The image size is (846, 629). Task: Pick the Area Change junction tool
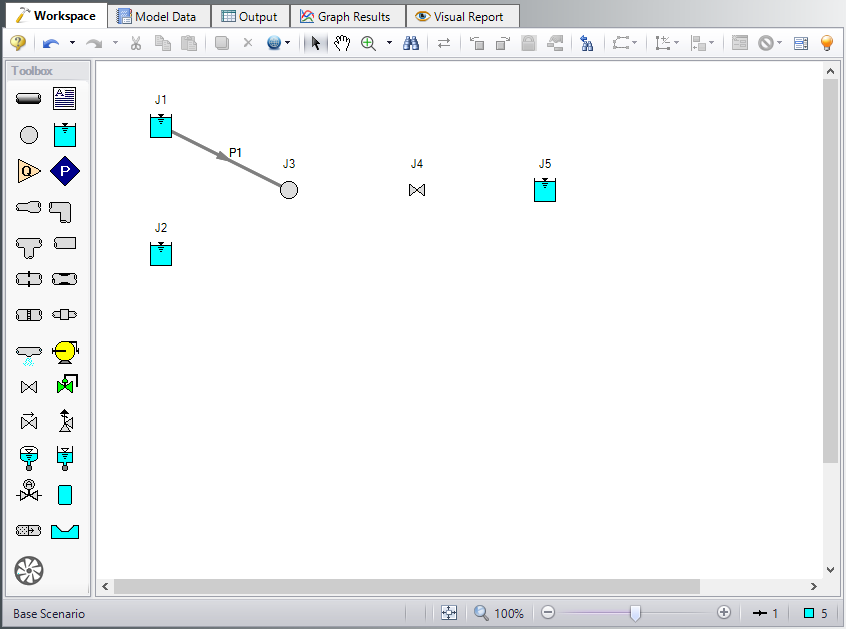click(x=28, y=207)
